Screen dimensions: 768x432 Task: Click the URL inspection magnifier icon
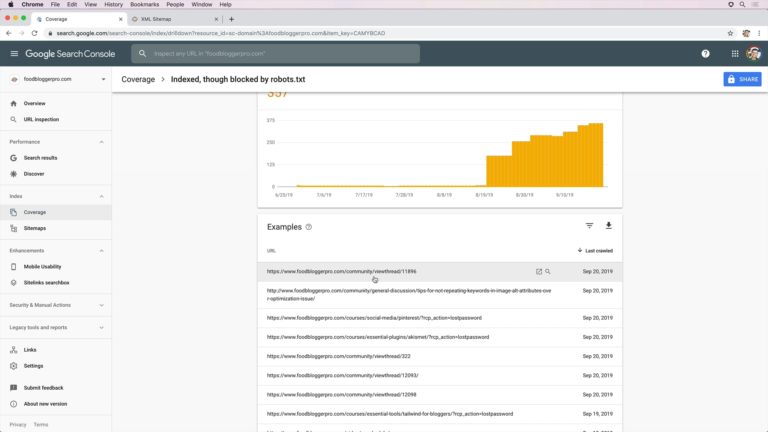[x=13, y=120]
